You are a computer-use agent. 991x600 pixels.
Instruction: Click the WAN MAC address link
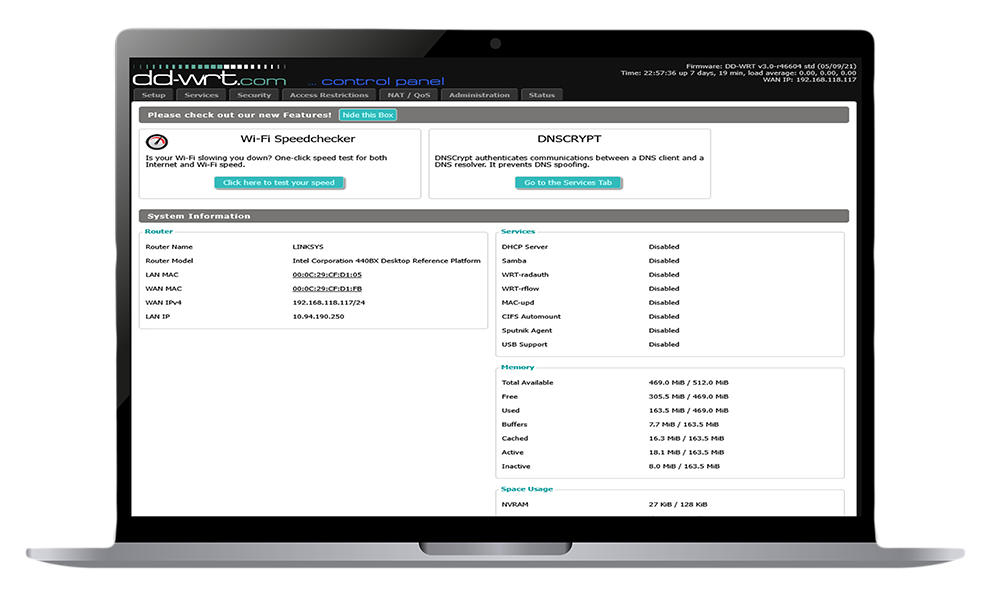(327, 289)
